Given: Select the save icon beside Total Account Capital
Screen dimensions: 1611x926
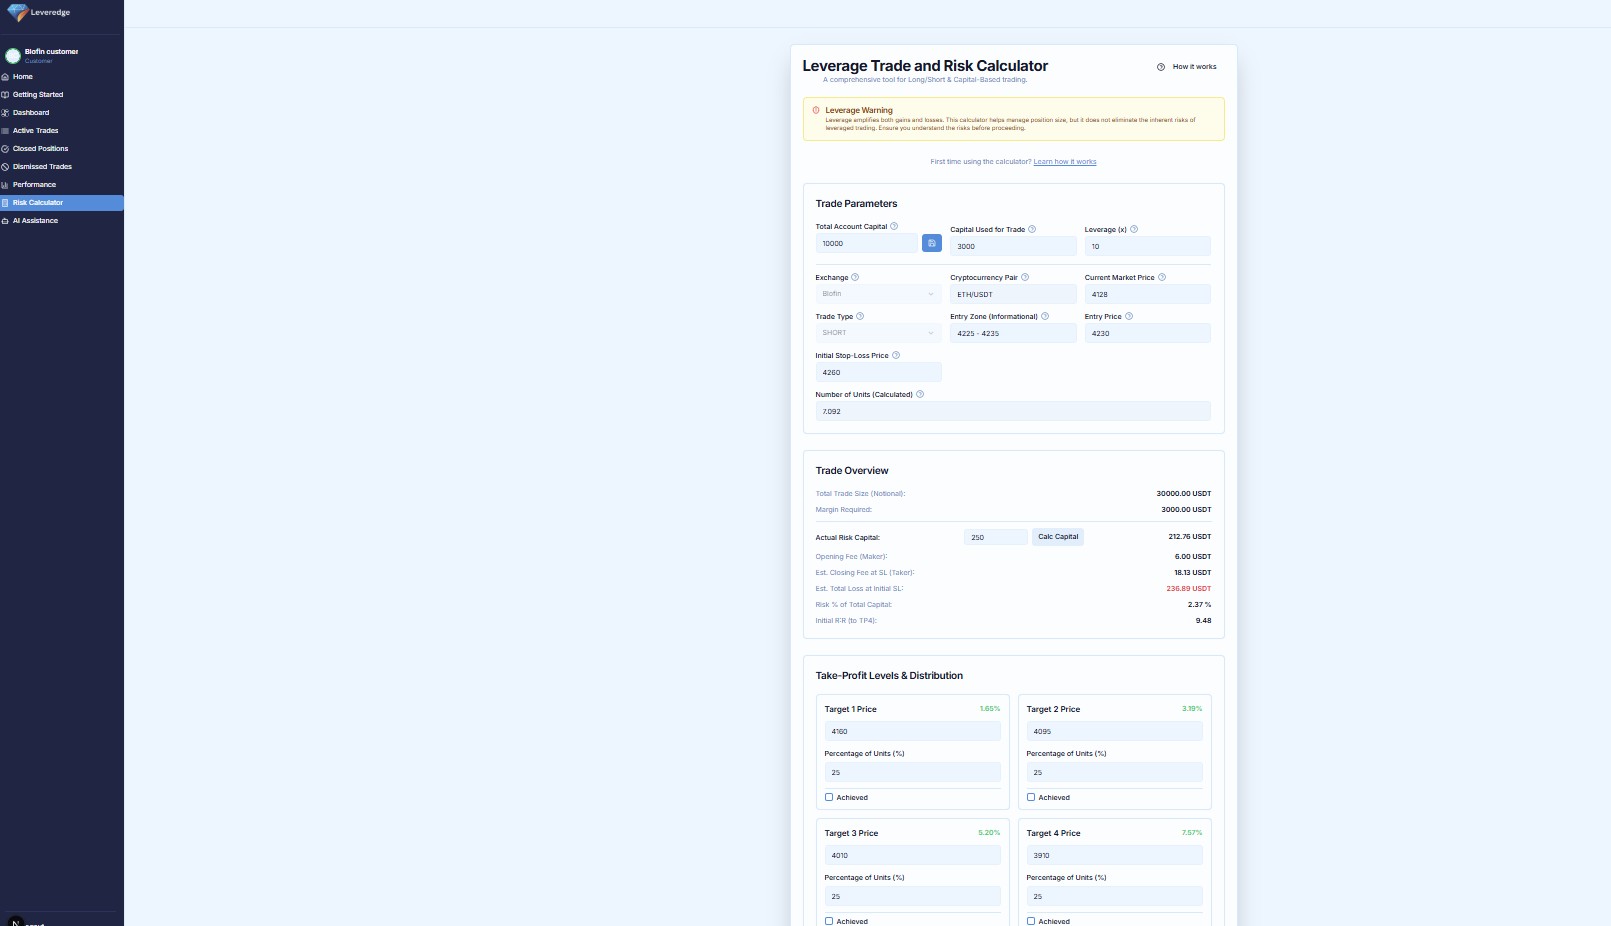Looking at the screenshot, I should point(931,243).
